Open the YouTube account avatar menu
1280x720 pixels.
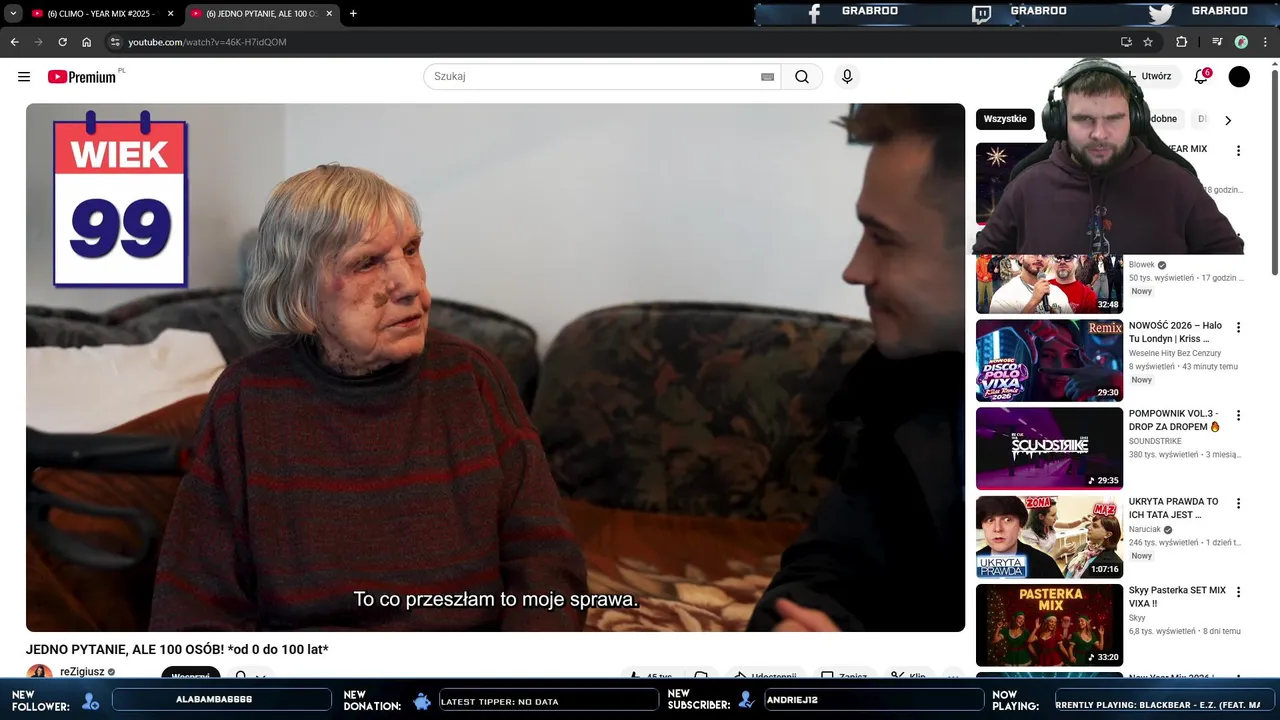(x=1239, y=77)
